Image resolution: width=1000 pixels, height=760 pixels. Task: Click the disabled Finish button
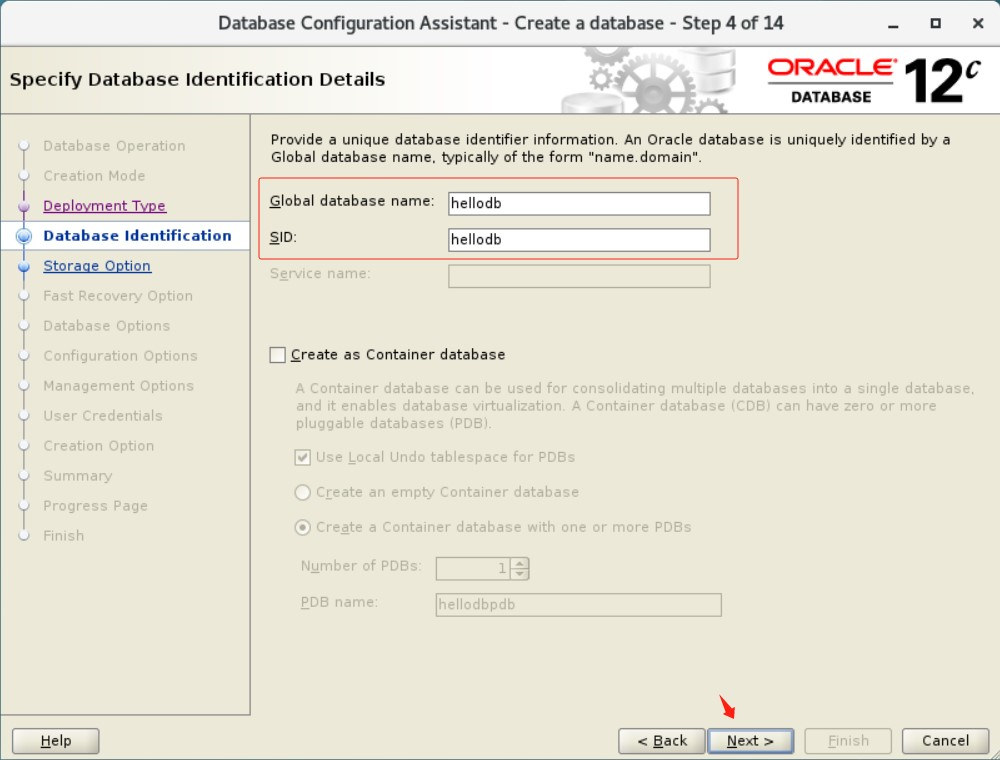848,741
